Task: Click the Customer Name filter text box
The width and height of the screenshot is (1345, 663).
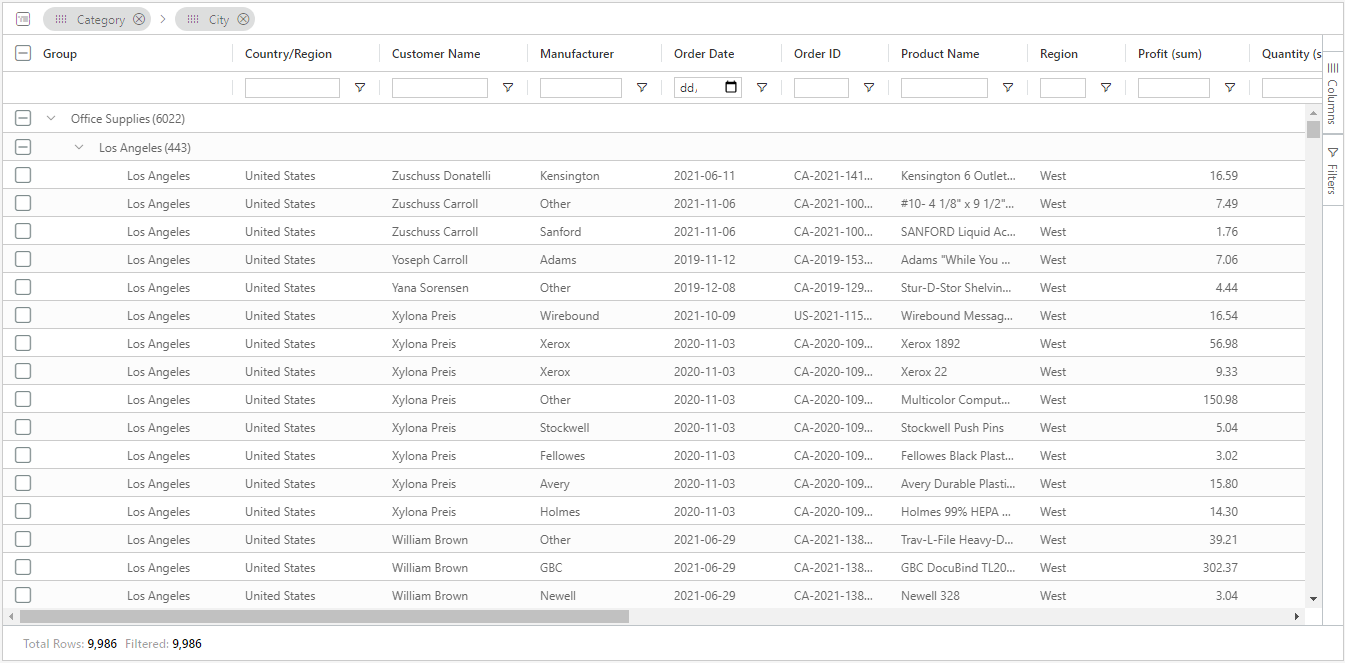Action: 440,88
